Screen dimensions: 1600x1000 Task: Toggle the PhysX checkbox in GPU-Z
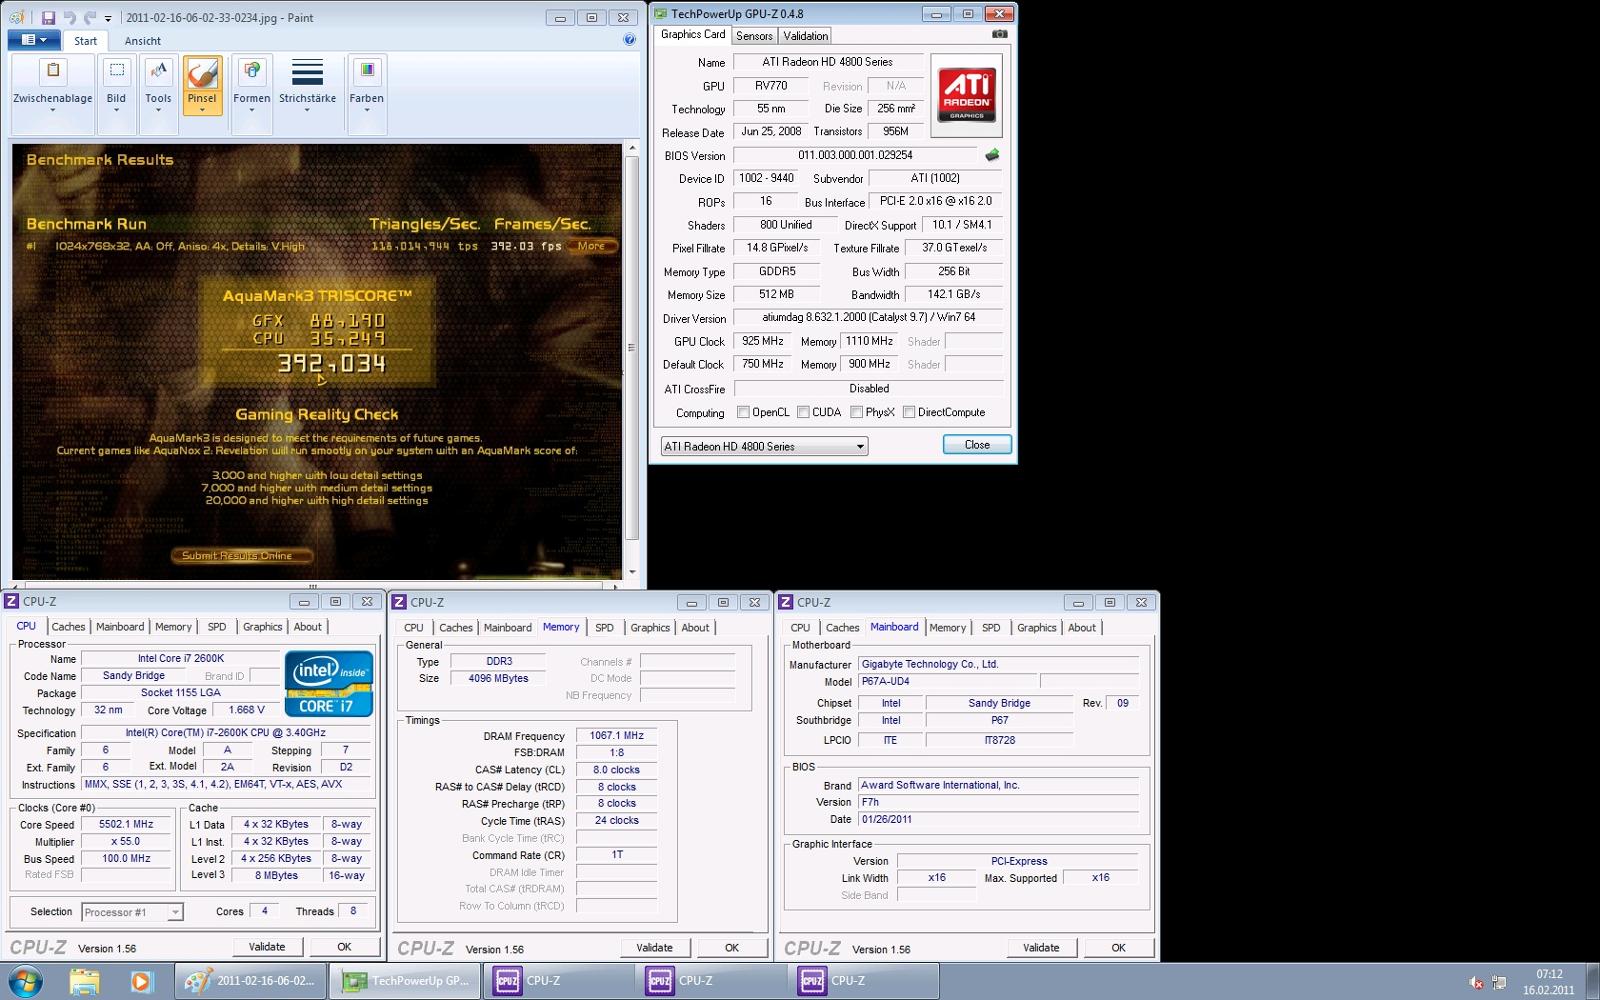[x=856, y=412]
